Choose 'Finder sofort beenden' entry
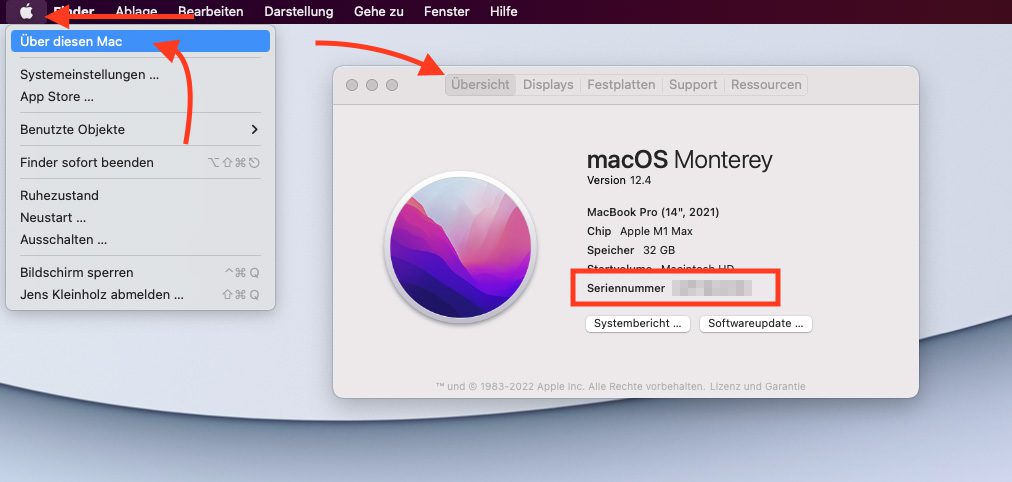Image resolution: width=1012 pixels, height=482 pixels. click(x=140, y=162)
